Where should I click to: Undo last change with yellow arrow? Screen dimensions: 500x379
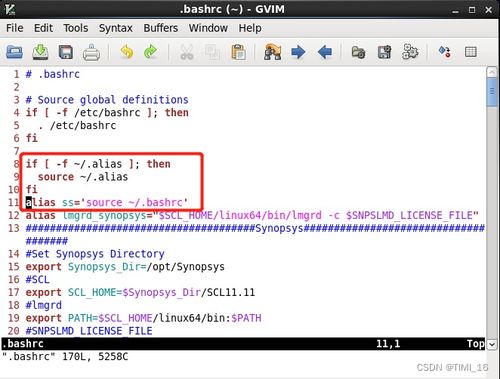[127, 52]
